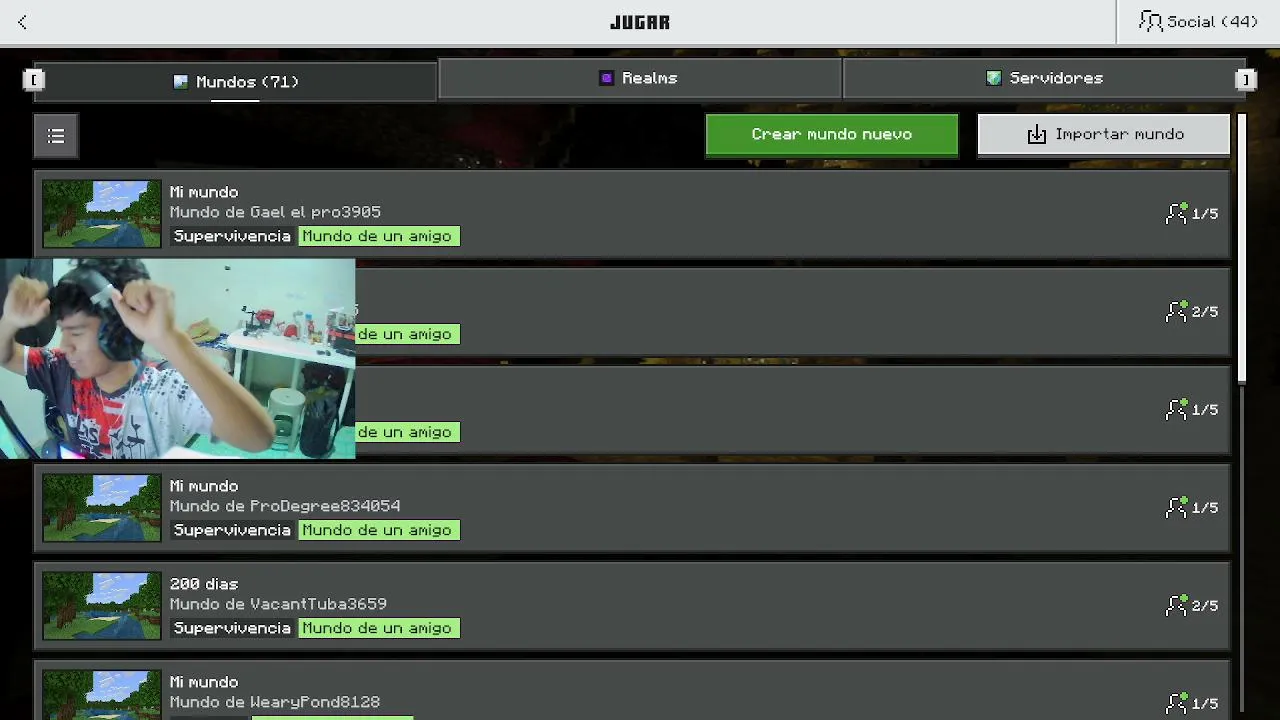This screenshot has width=1280, height=720.
Task: Click player count icon for ProDegree834054 world
Action: pos(1177,507)
